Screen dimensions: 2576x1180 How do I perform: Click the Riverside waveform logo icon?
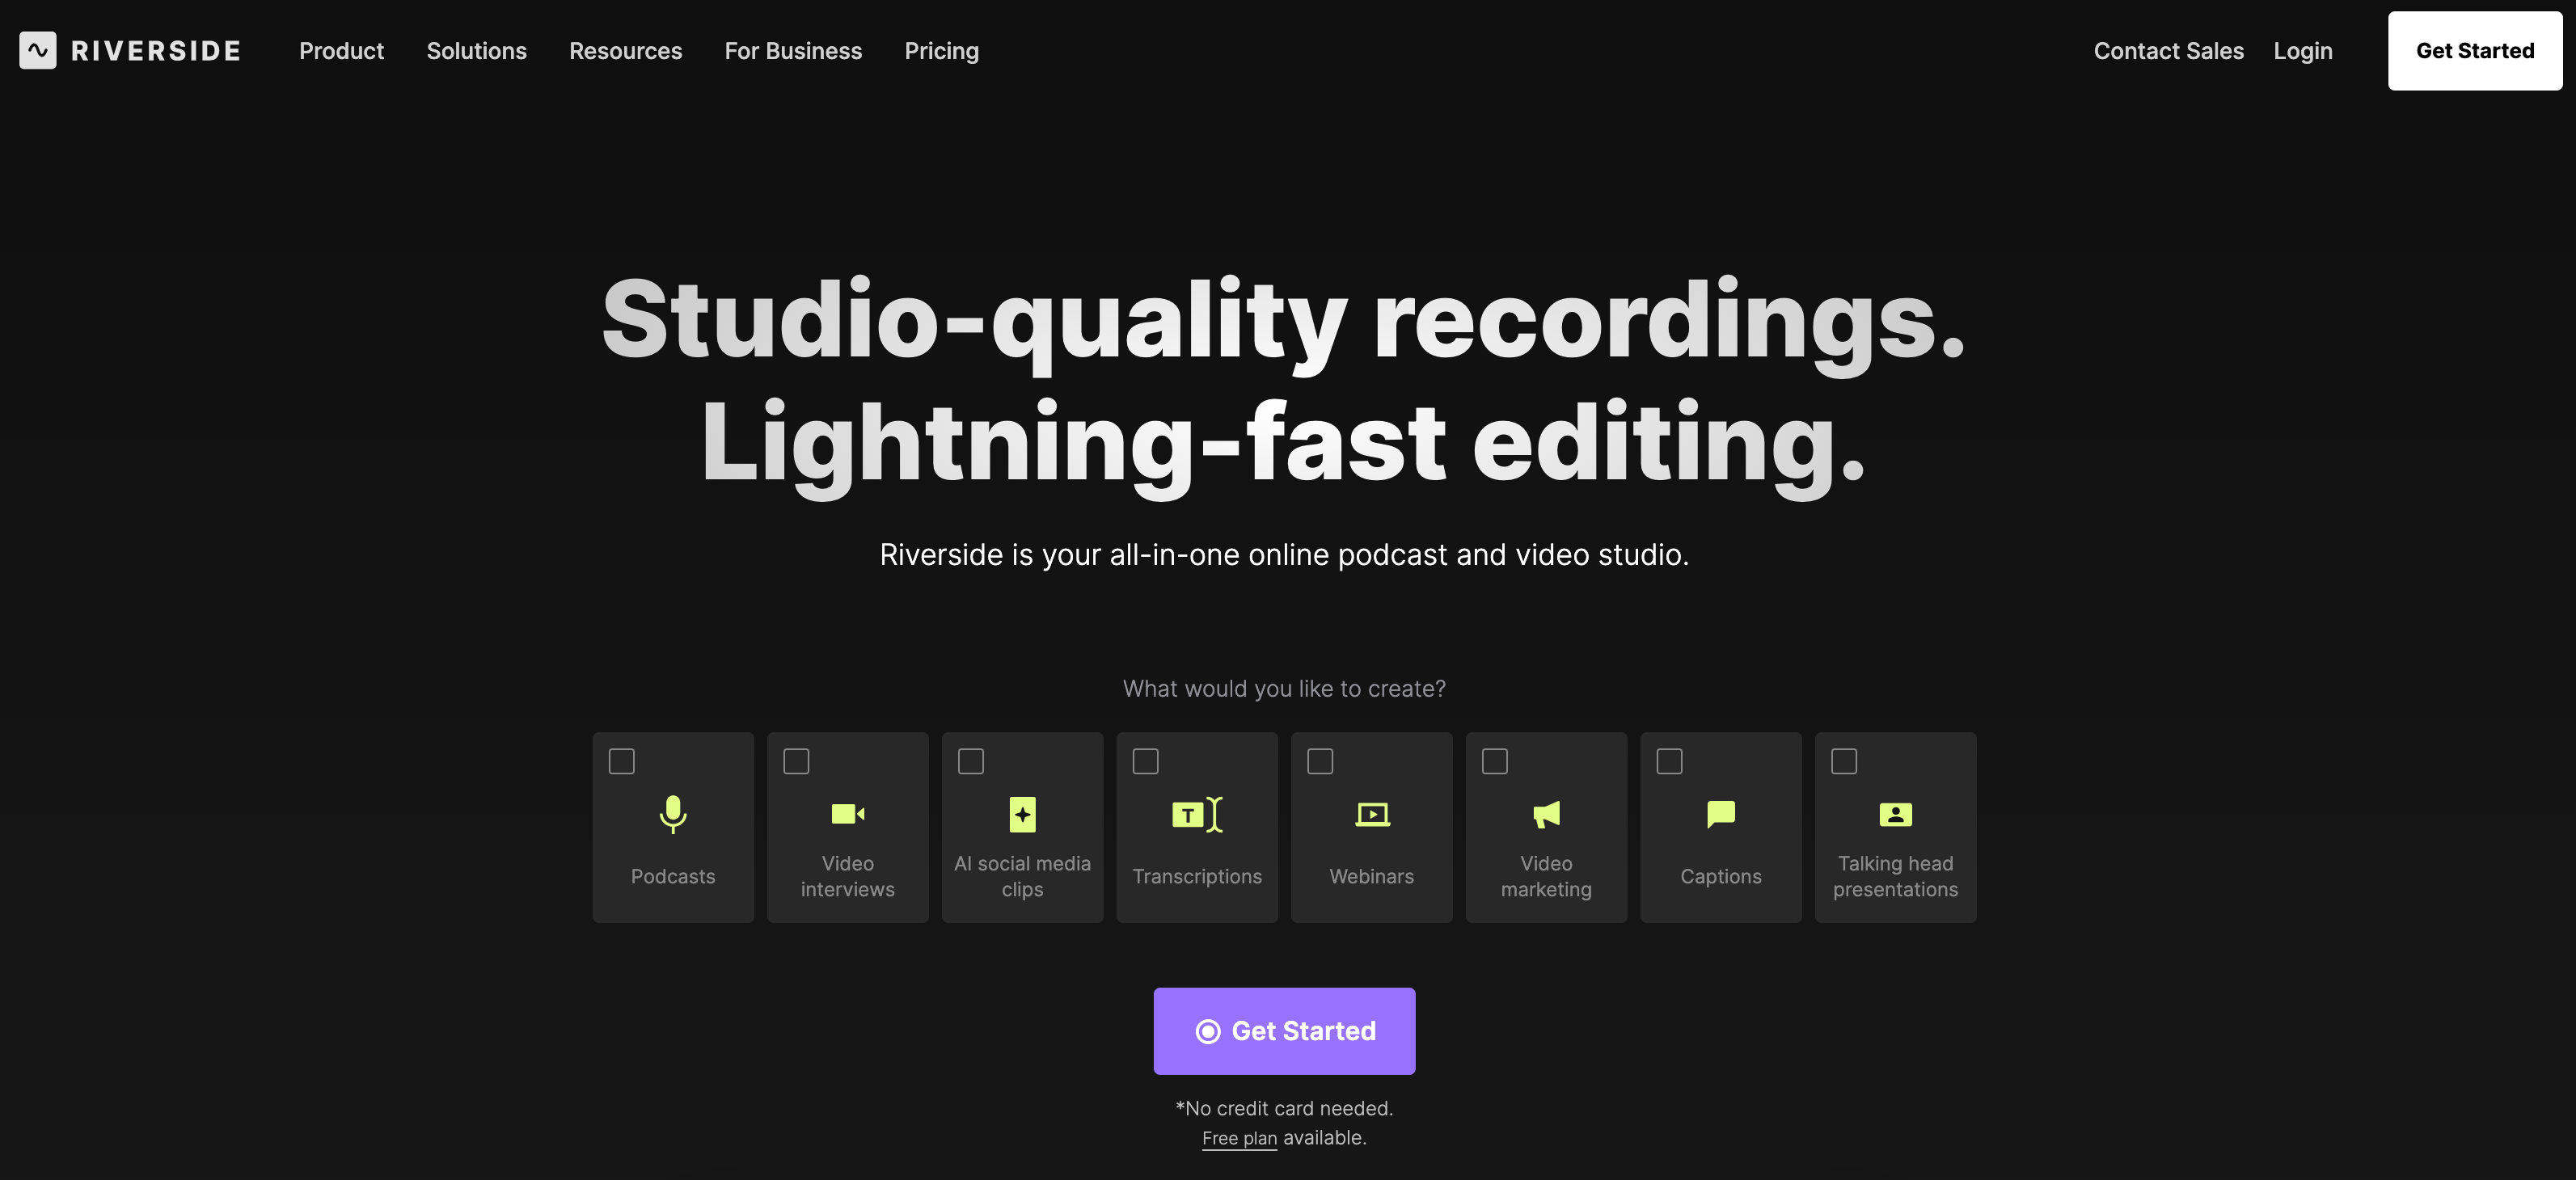[38, 50]
